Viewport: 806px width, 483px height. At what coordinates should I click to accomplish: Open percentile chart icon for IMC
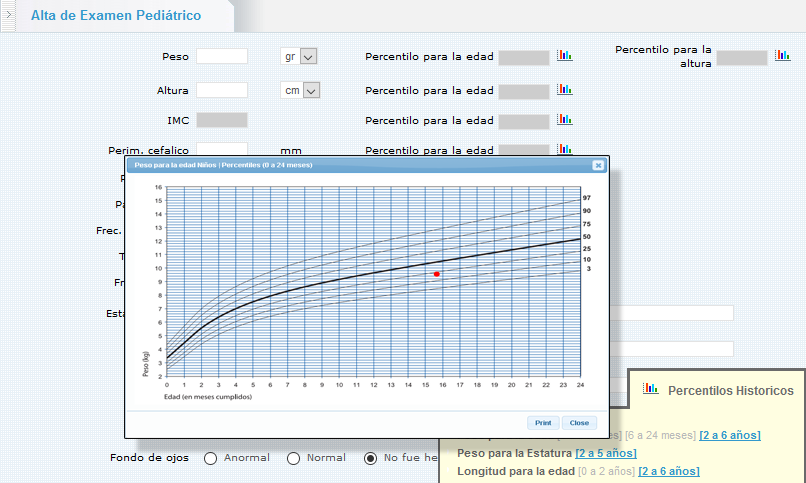click(x=564, y=121)
